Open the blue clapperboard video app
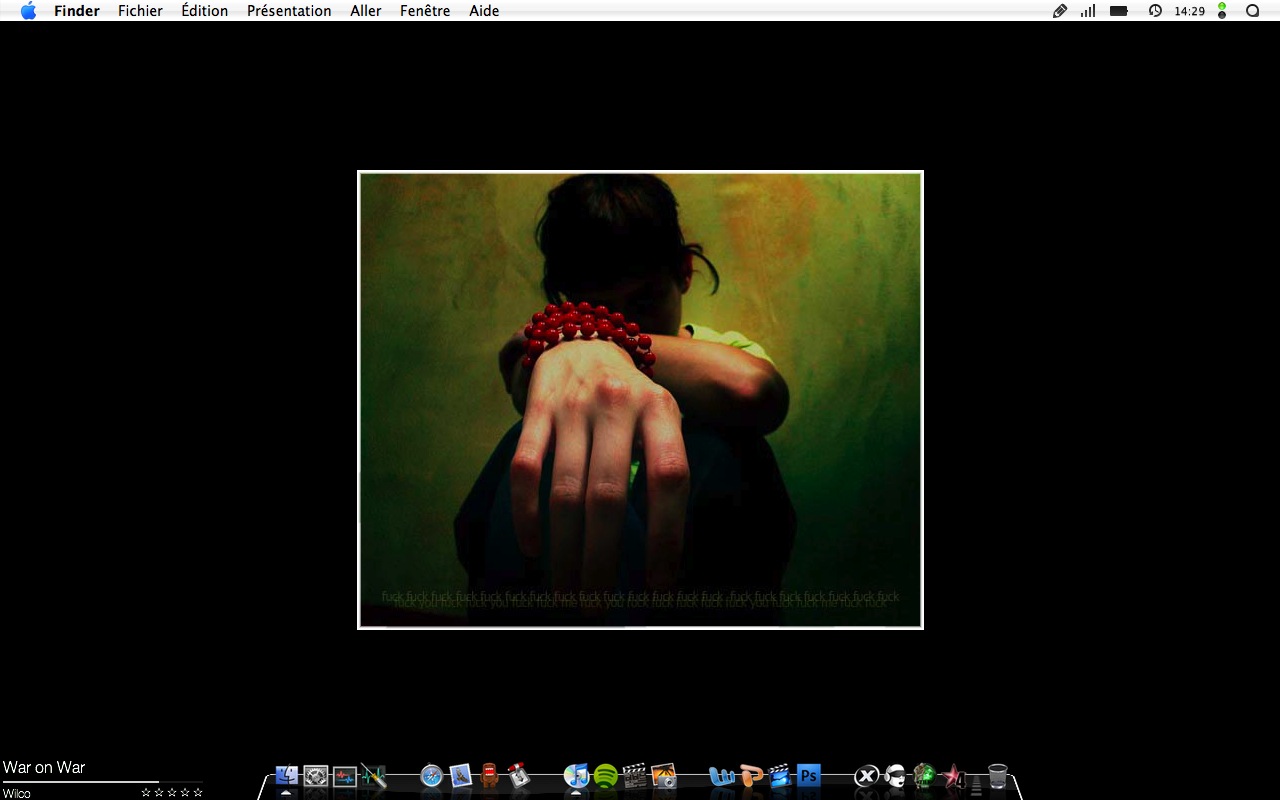Image resolution: width=1280 pixels, height=800 pixels. coord(780,776)
